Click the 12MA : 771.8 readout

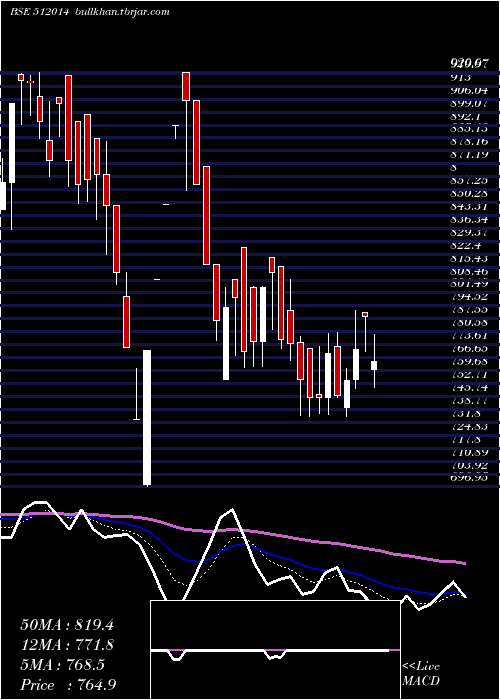67,645
